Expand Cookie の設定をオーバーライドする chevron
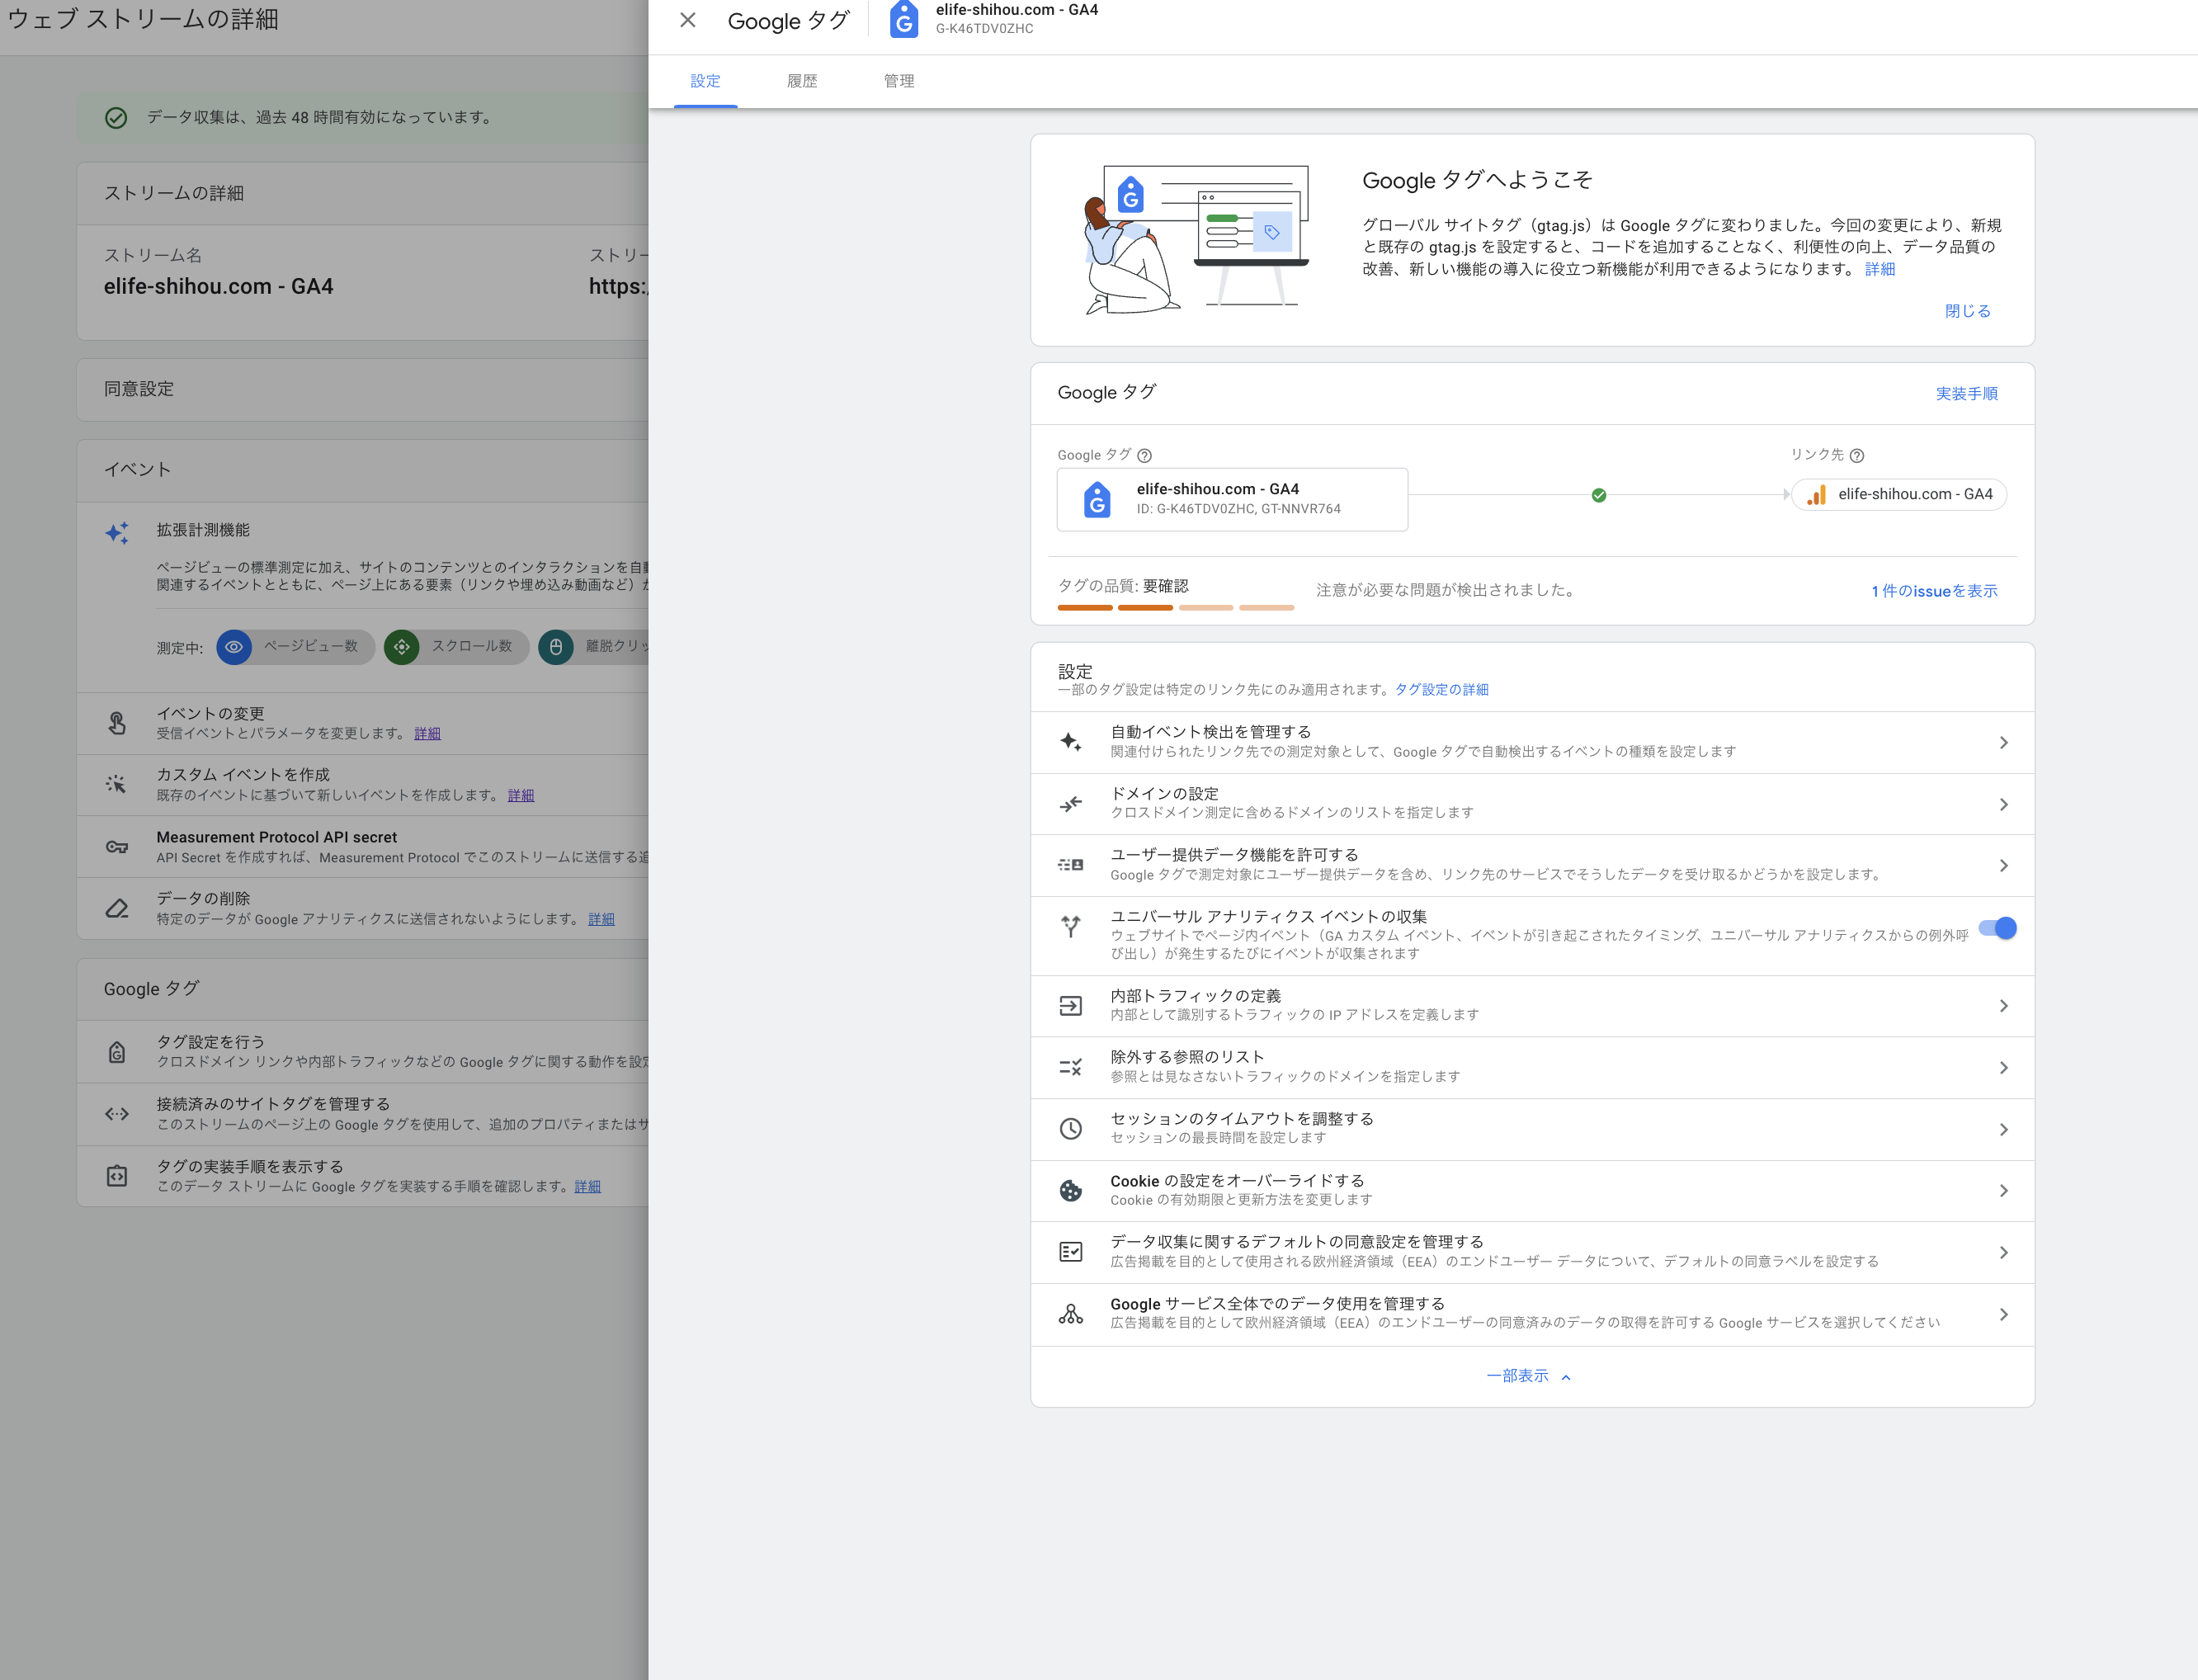2198x1680 pixels. click(2003, 1190)
